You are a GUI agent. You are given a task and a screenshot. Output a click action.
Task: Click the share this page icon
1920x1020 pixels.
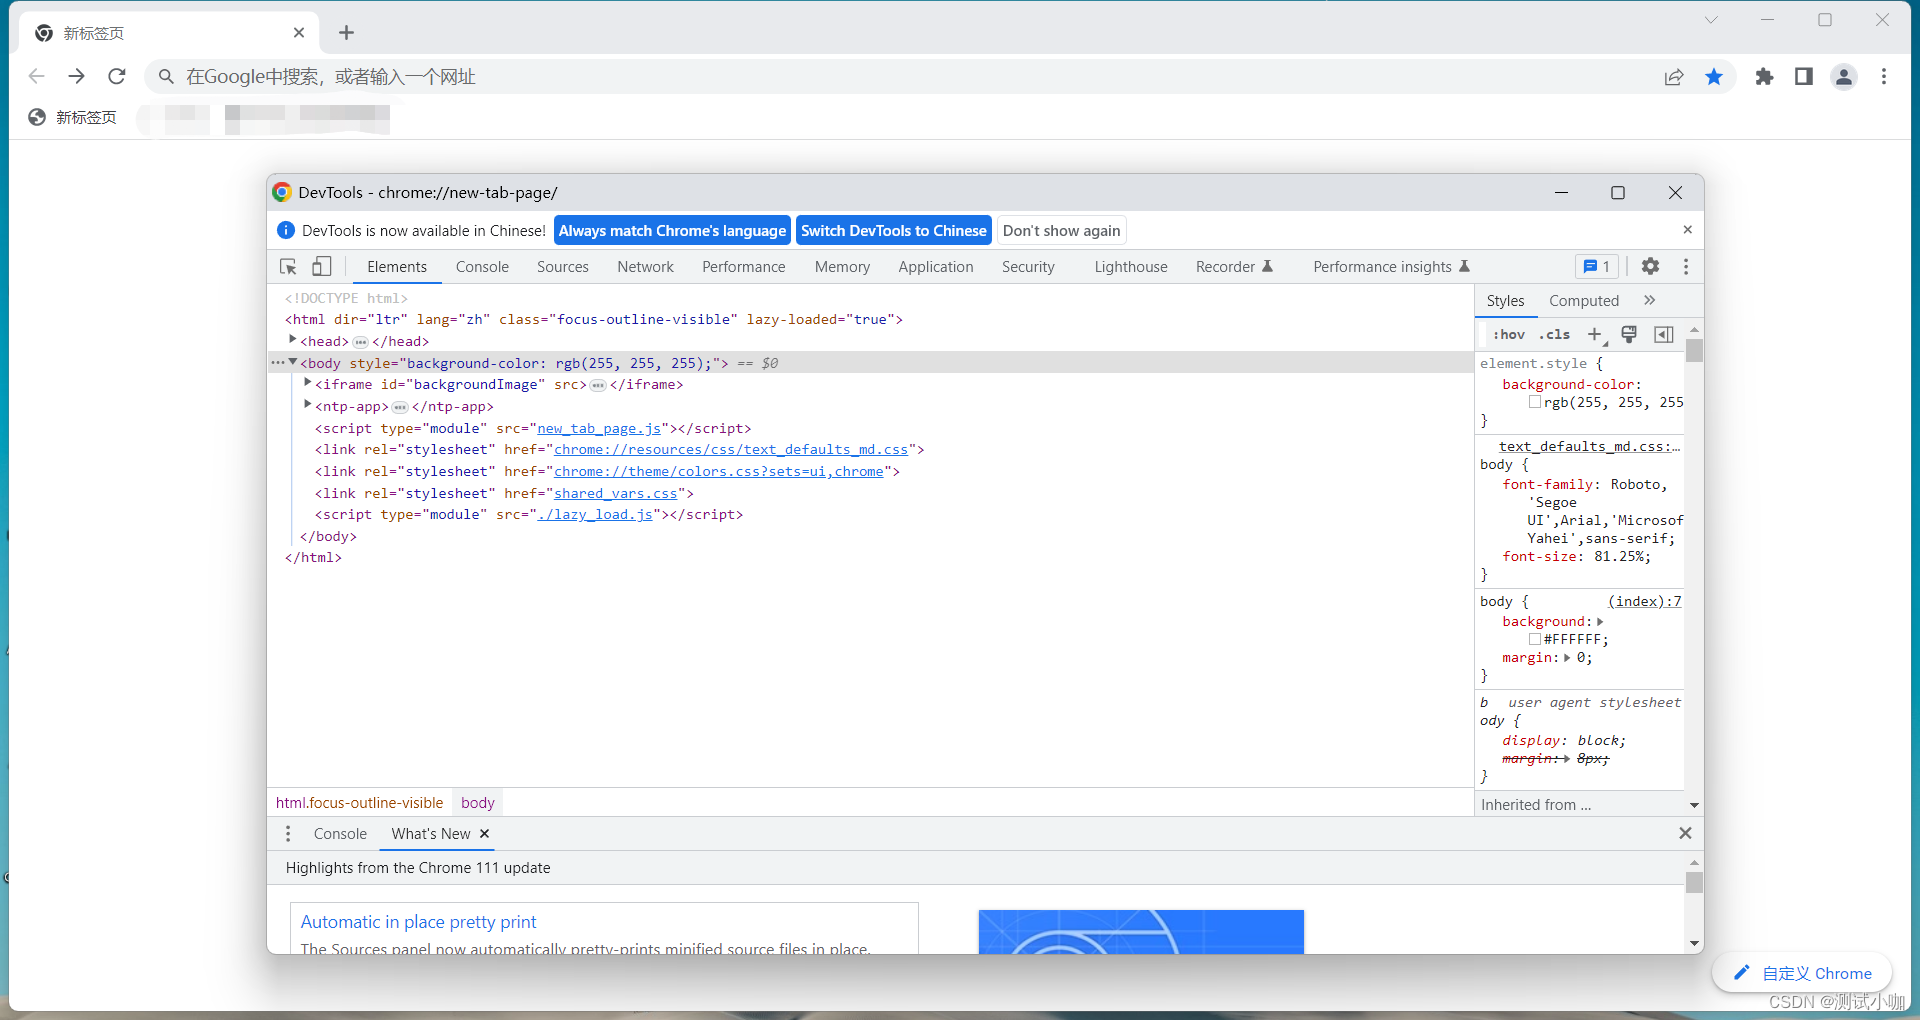(x=1674, y=77)
